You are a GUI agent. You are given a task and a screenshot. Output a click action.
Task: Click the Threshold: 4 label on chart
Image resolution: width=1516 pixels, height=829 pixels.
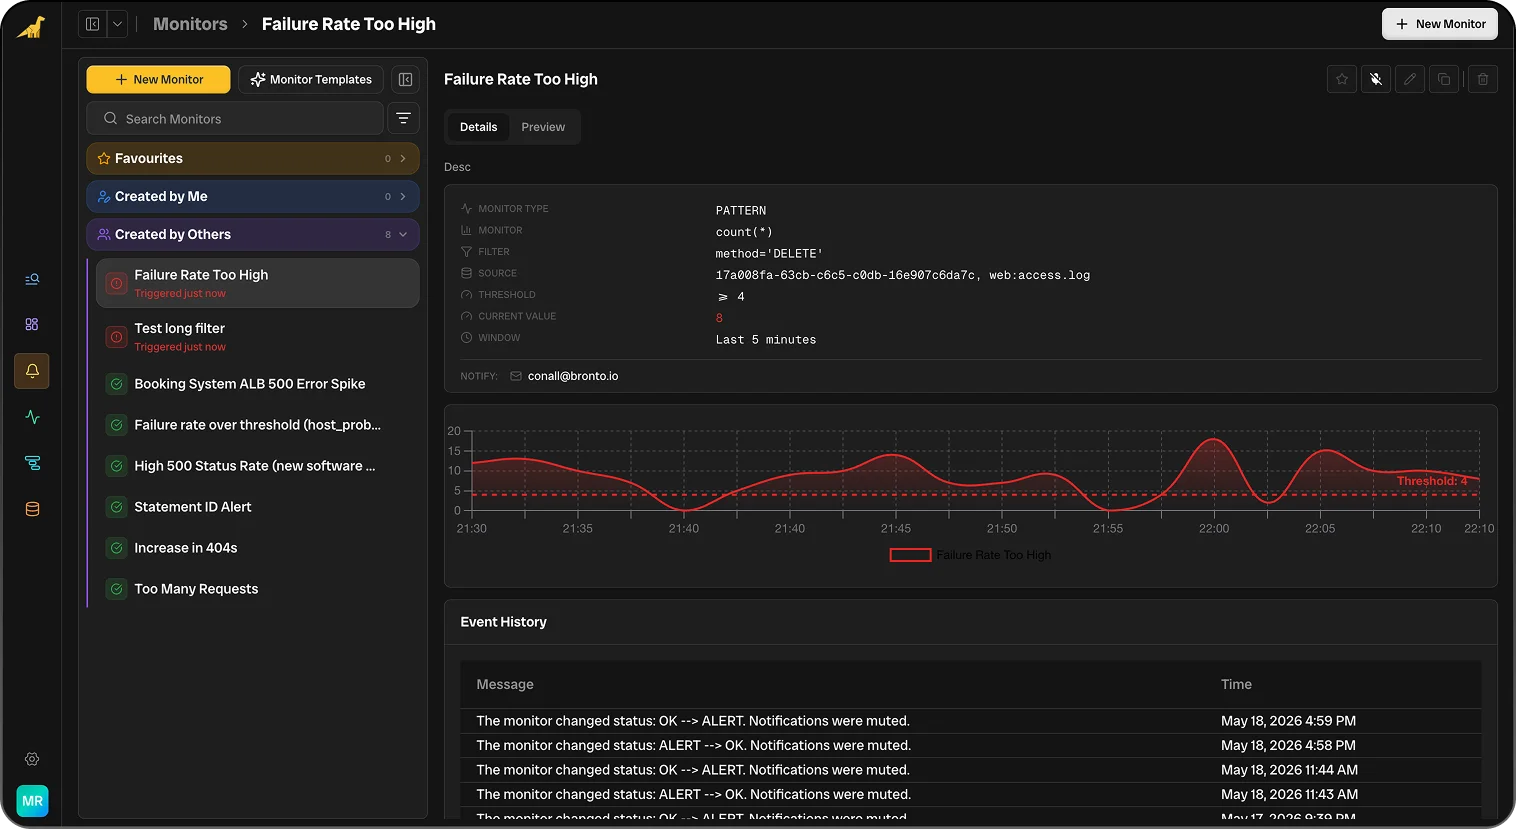point(1432,481)
